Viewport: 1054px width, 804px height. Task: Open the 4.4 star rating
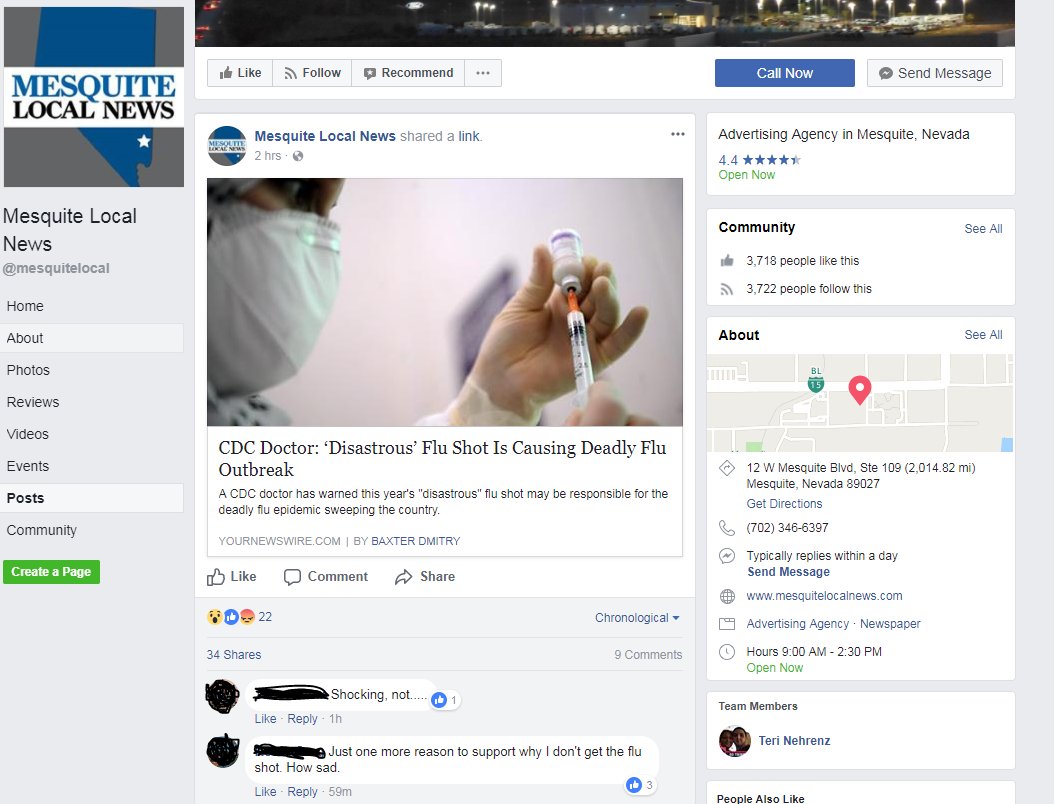759,160
